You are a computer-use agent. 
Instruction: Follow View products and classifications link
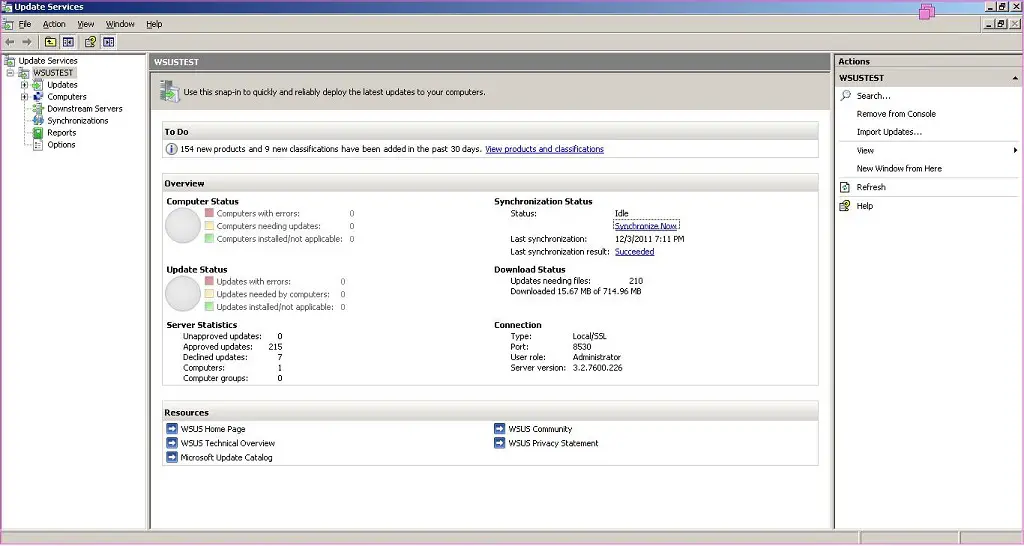click(545, 149)
